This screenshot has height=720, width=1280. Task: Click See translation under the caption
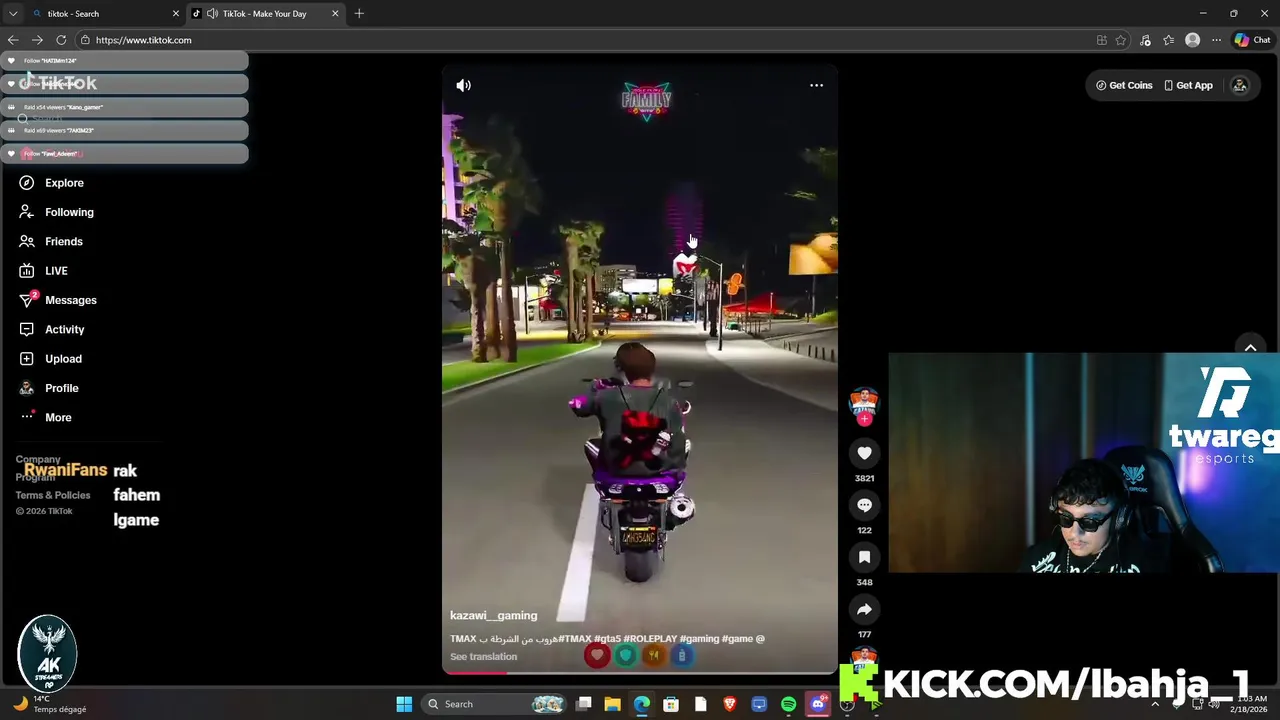click(x=483, y=657)
